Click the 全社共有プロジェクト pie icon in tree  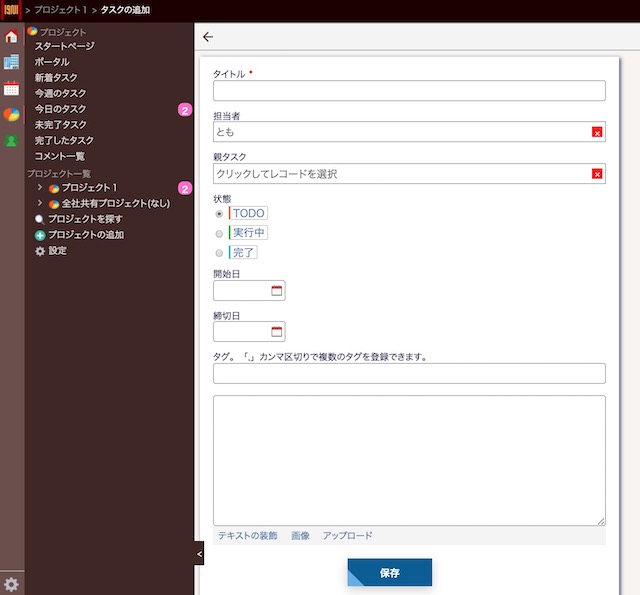pos(54,204)
